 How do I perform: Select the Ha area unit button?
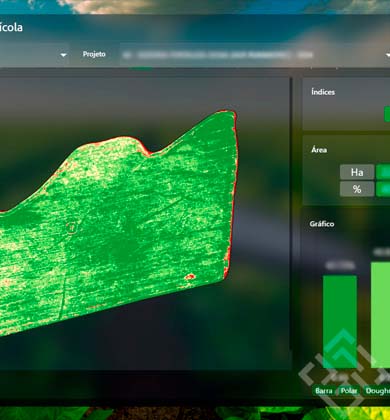357,172
